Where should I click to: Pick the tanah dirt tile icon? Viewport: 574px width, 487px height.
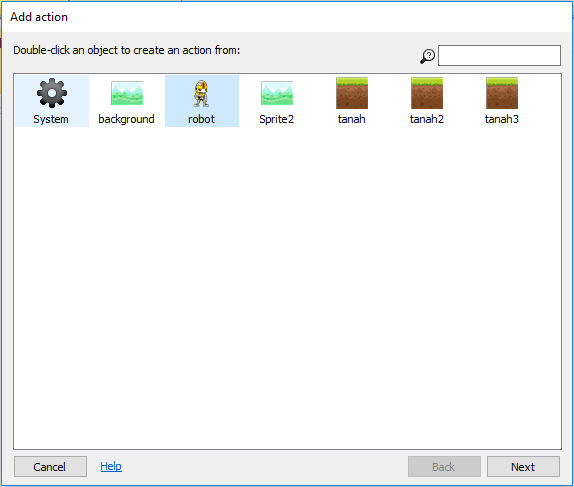pyautogui.click(x=352, y=93)
